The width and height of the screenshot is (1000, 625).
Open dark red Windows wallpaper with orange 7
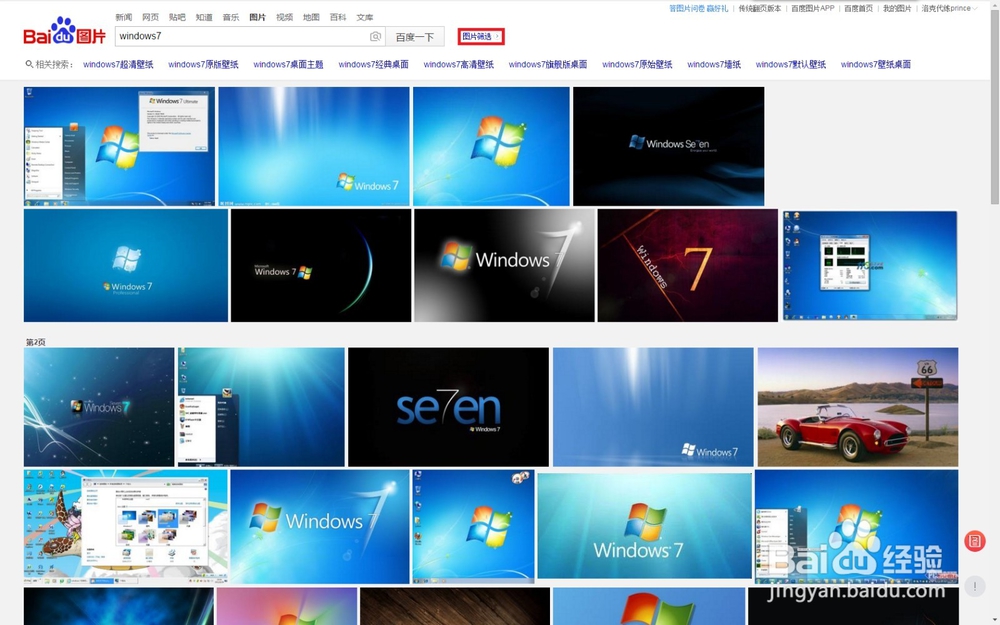click(x=688, y=265)
